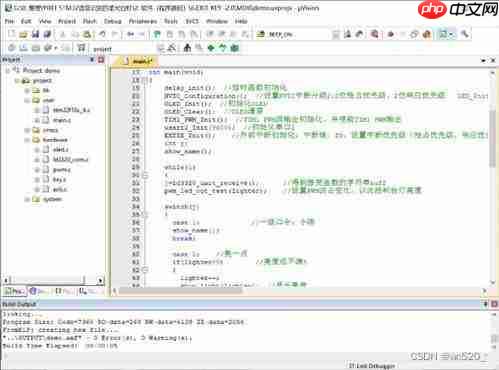Image resolution: width=499 pixels, height=370 pixels.
Task: Collapse the user folder in project tree
Action: (x=27, y=100)
